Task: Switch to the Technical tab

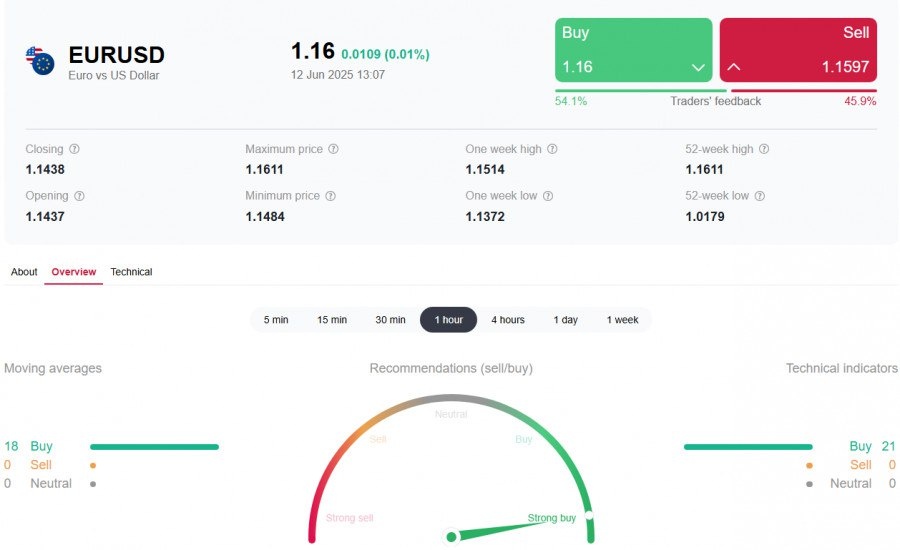Action: 131,272
